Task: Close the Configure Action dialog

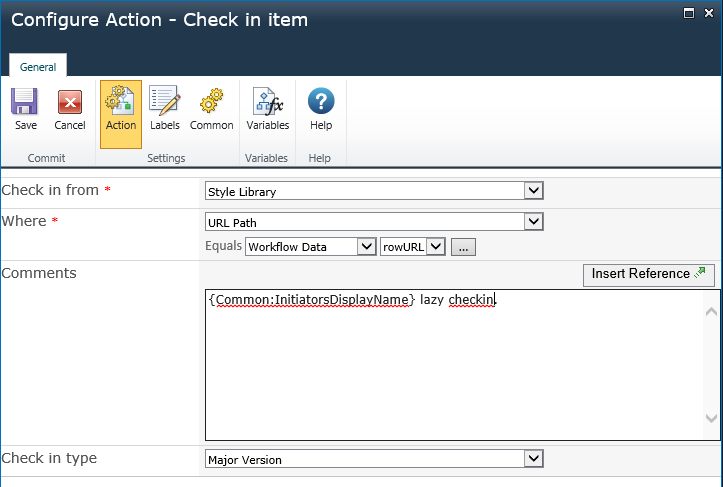Action: tap(707, 13)
